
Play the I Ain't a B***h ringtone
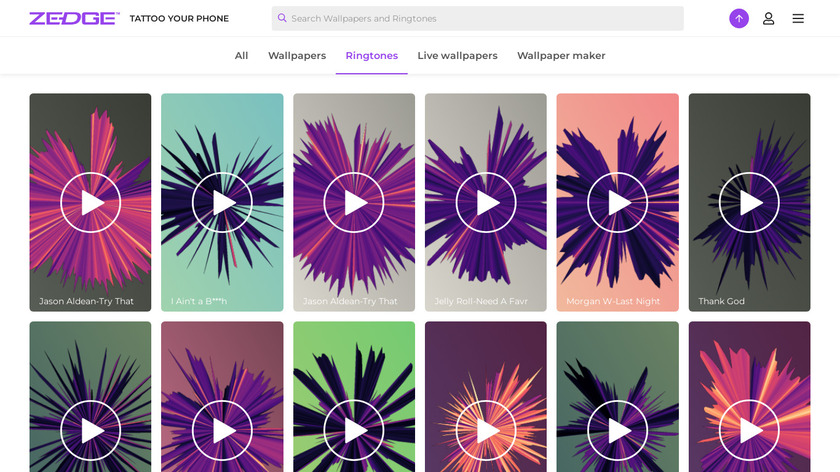click(x=222, y=203)
